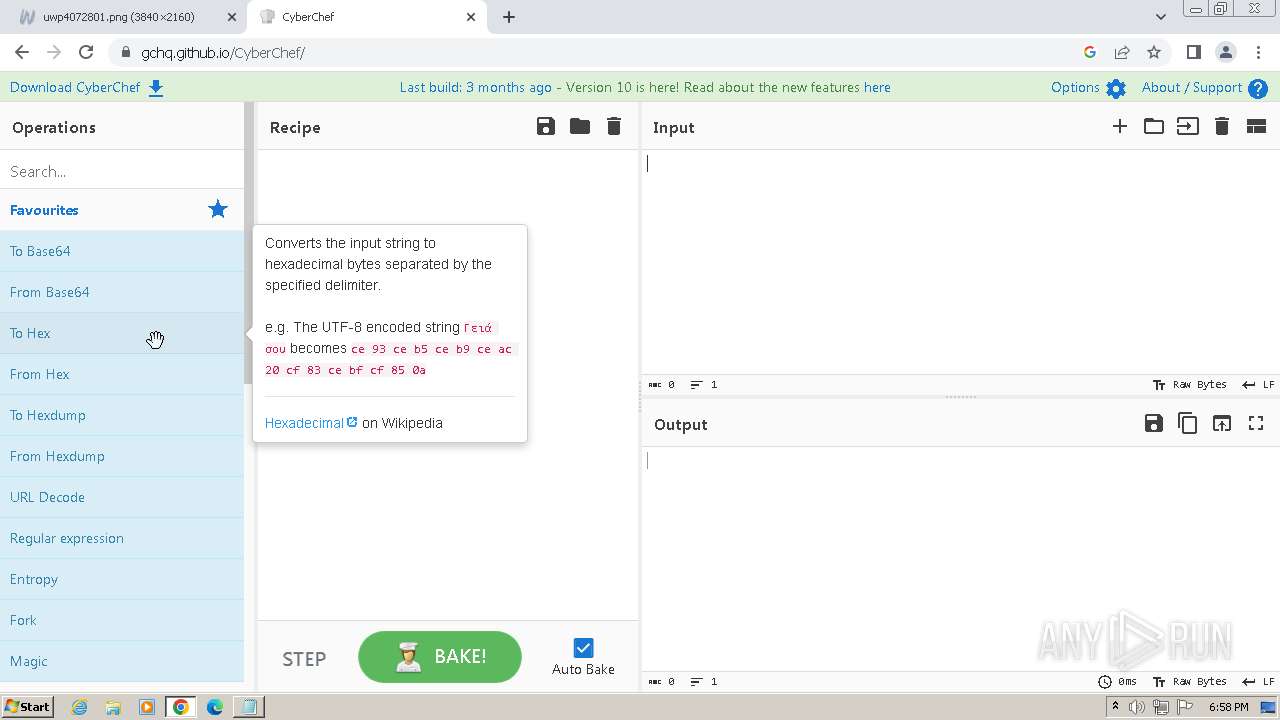Select URL Decode operation
Screen dimensions: 1280x720
122,497
